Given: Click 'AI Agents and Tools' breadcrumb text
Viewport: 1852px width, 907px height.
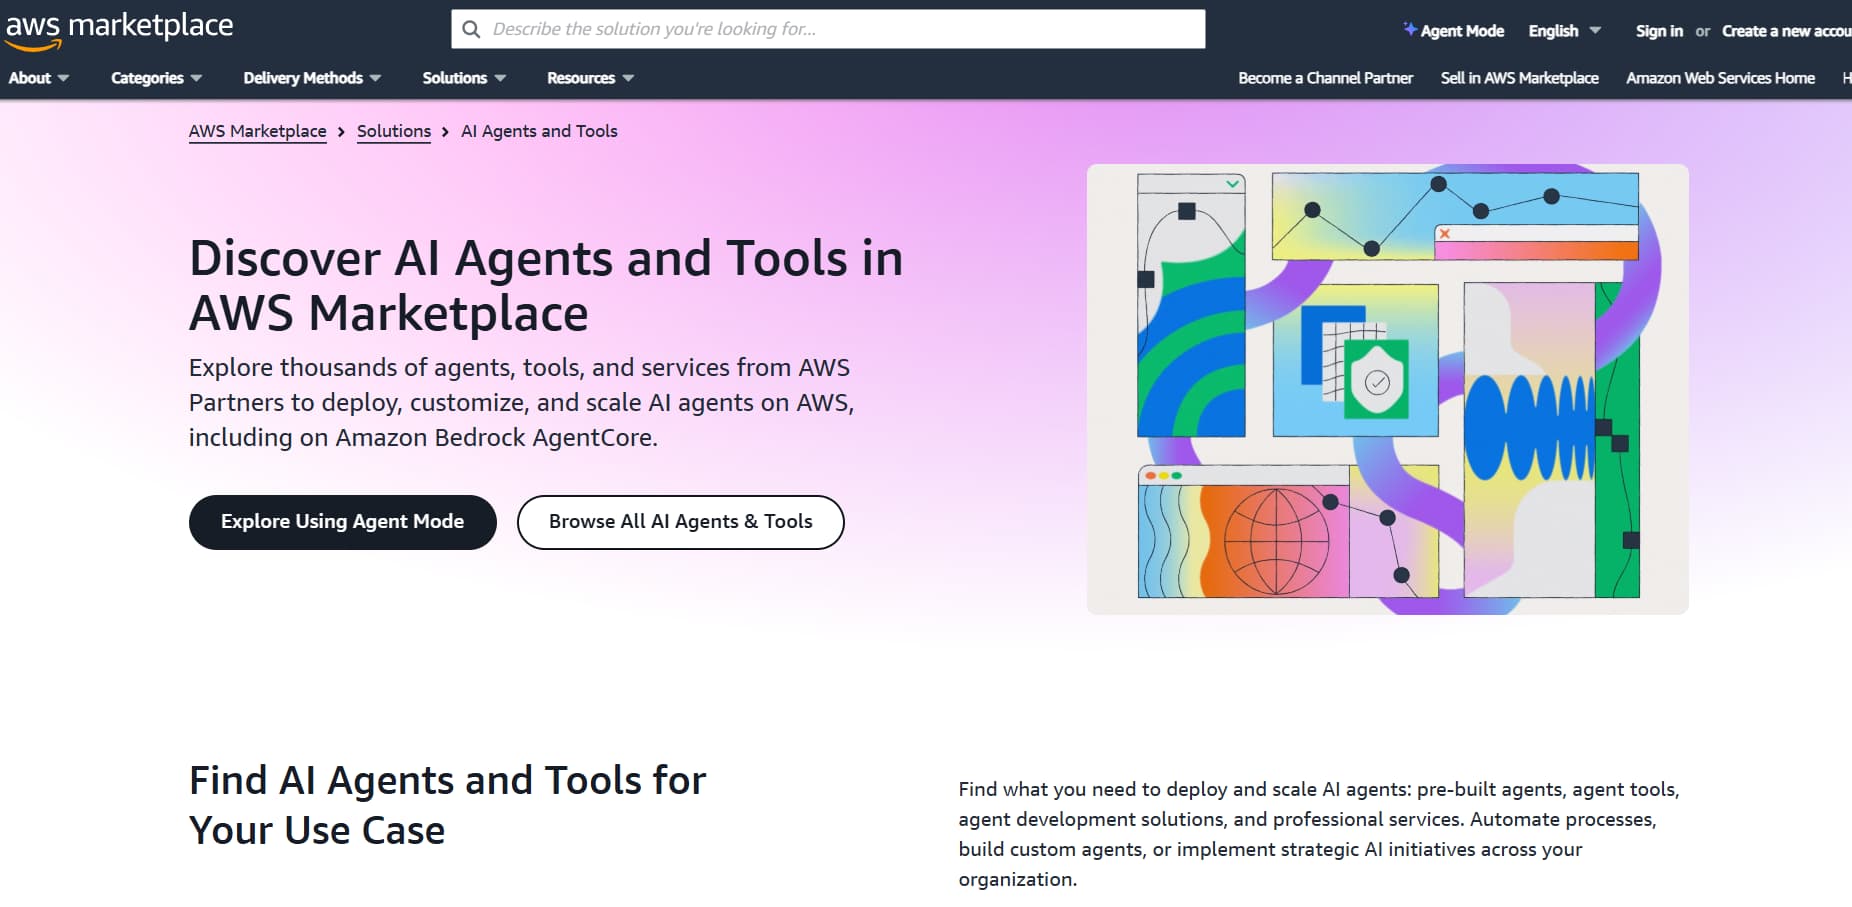Looking at the screenshot, I should click(x=539, y=131).
